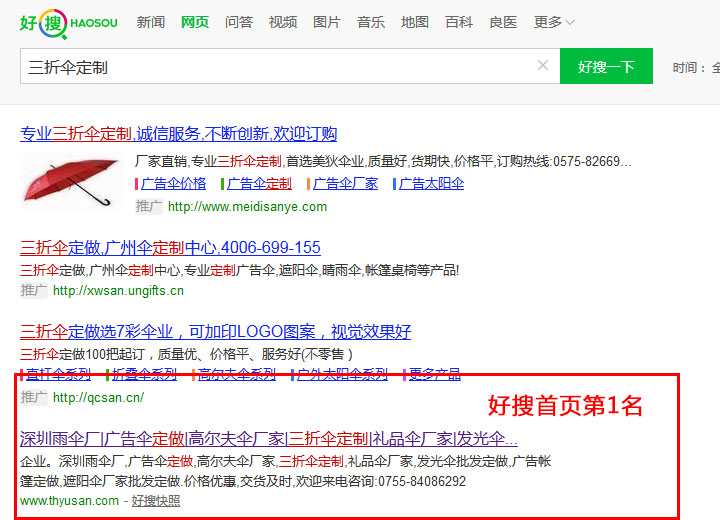
Task: Expand the 更多 dropdown menu
Action: (554, 22)
